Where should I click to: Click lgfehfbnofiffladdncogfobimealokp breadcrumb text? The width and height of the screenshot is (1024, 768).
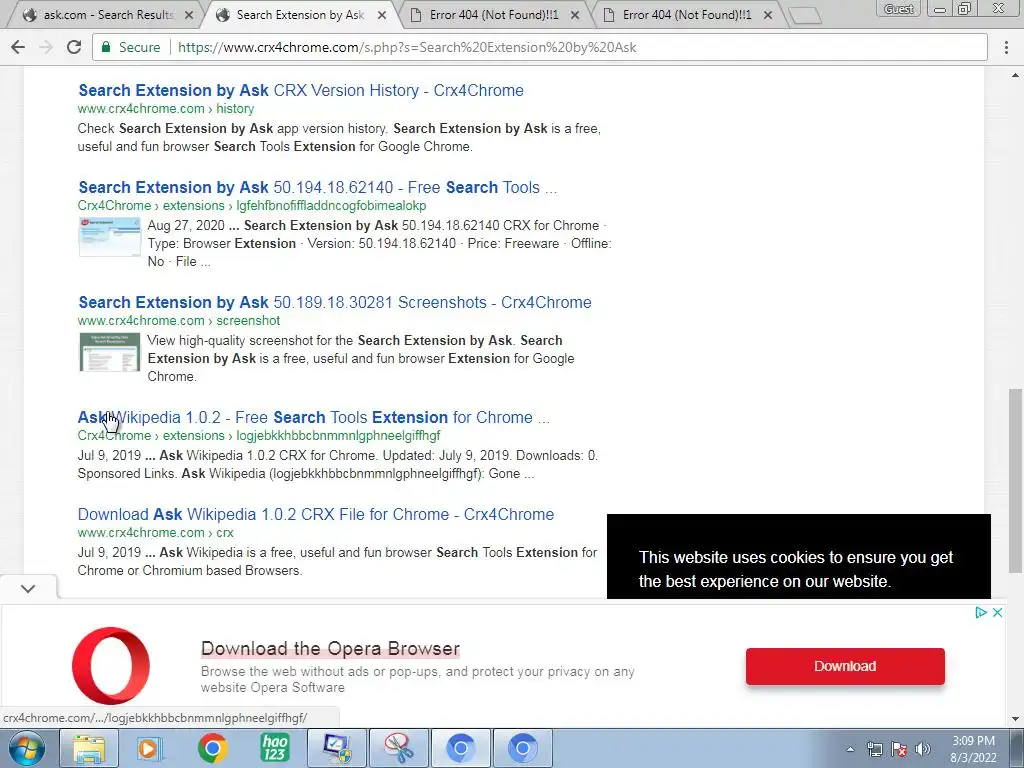pyautogui.click(x=331, y=206)
